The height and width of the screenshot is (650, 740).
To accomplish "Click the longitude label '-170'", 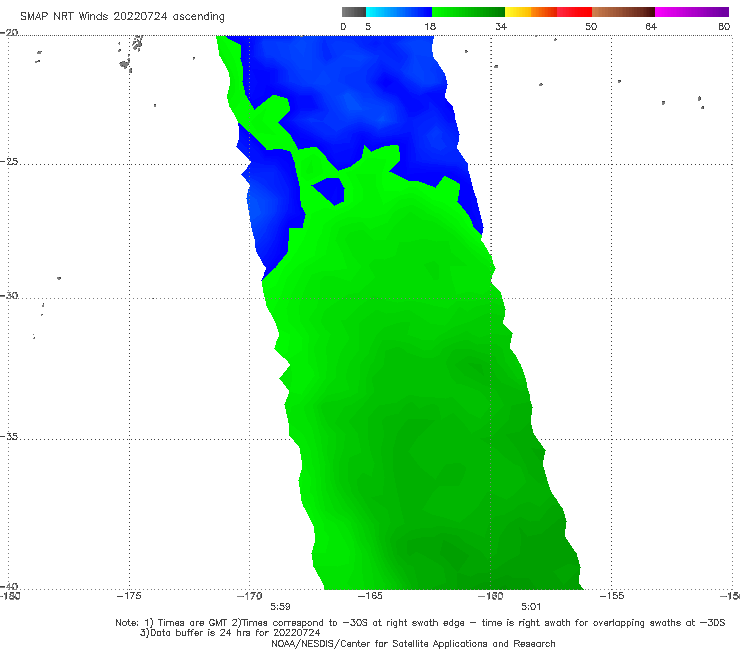I will coord(249,596).
